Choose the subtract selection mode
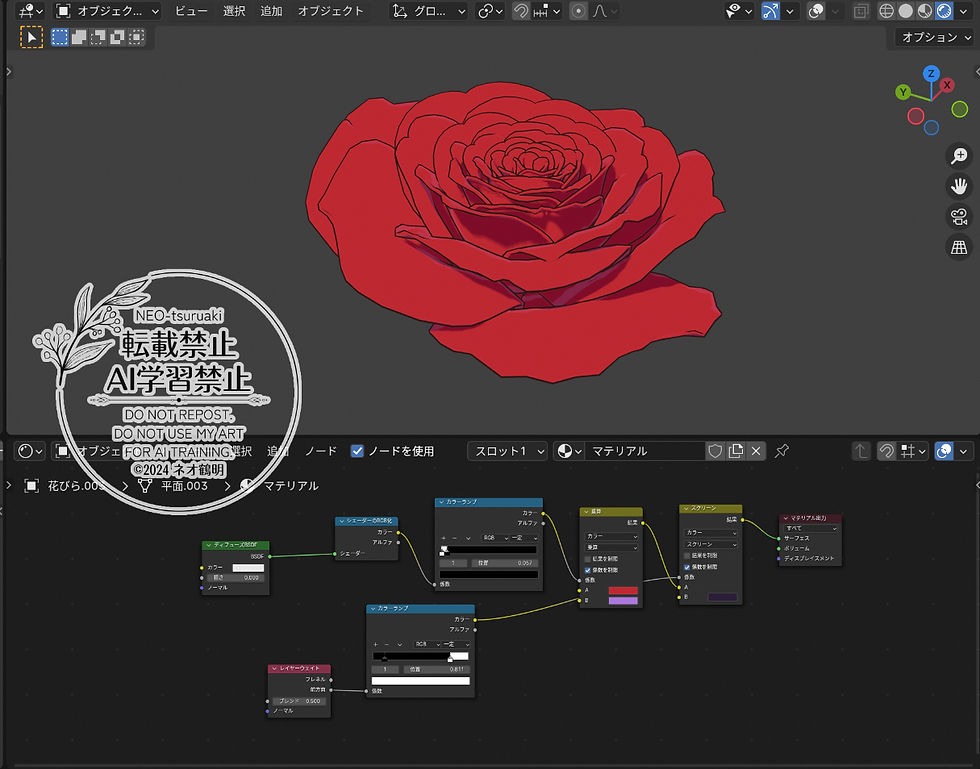 click(98, 38)
